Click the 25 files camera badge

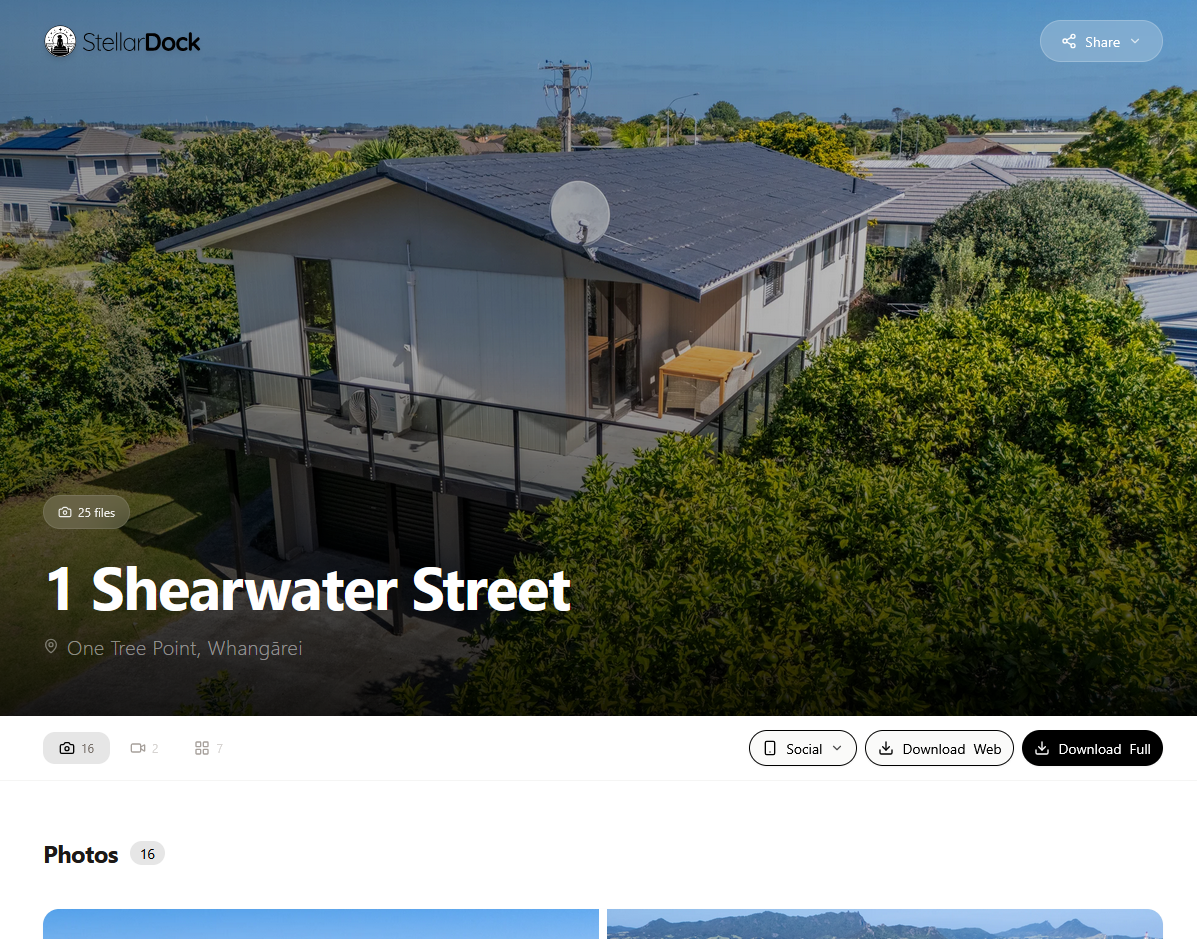86,512
